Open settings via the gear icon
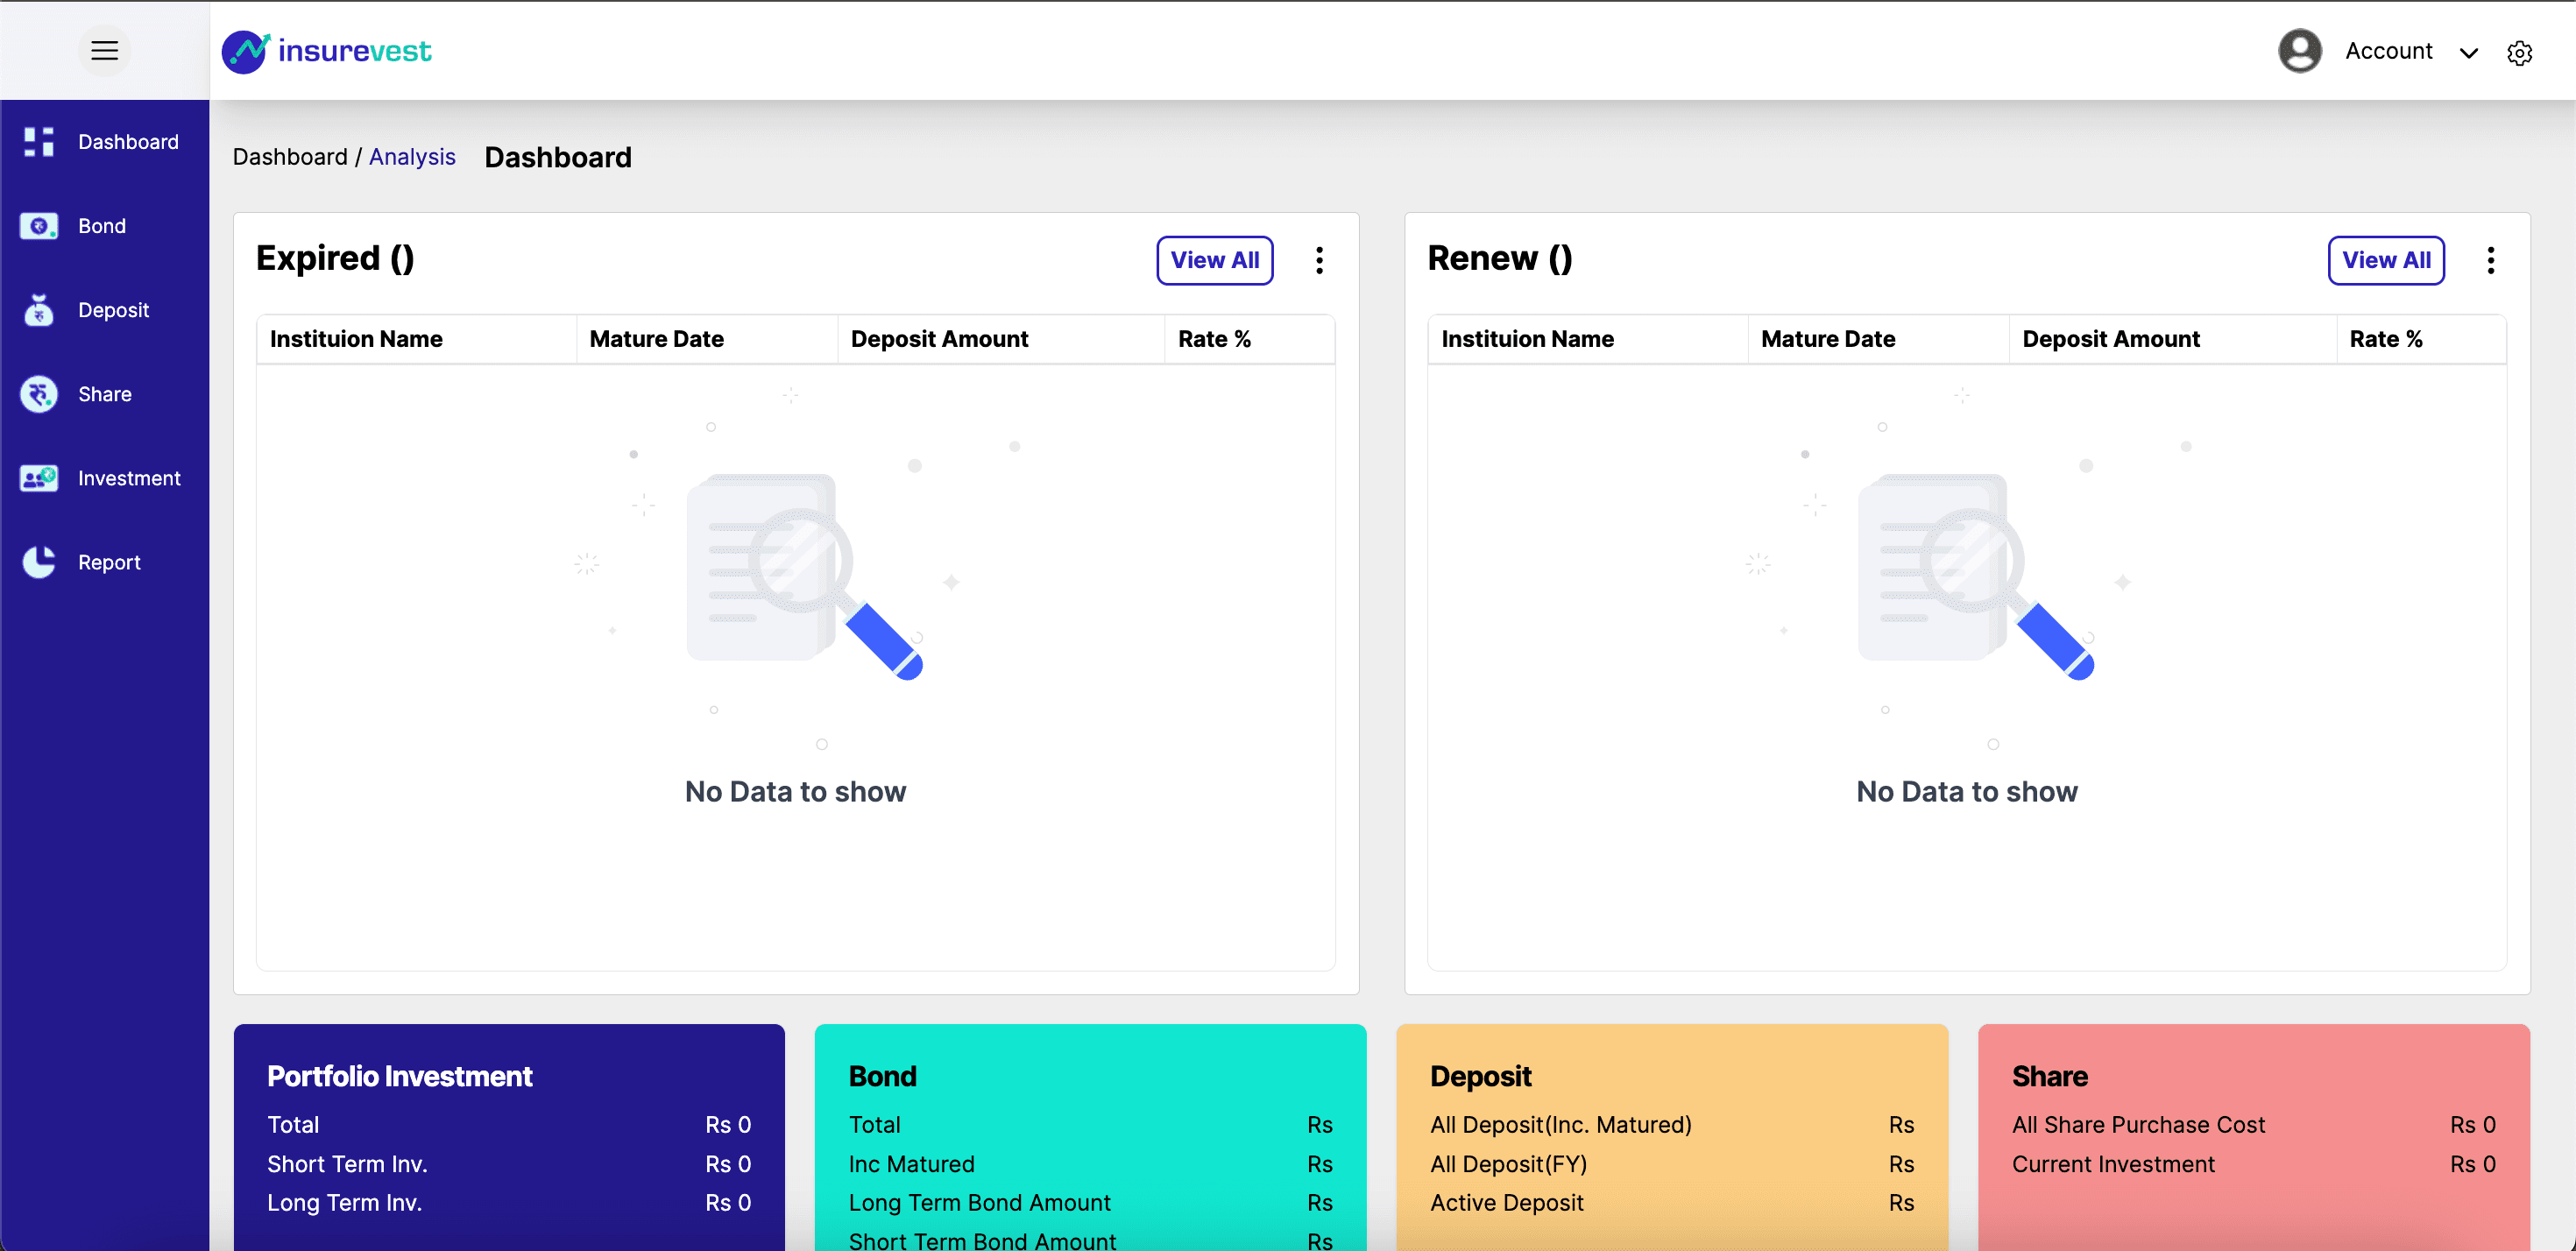Screen dimensions: 2576x1251 [2519, 53]
